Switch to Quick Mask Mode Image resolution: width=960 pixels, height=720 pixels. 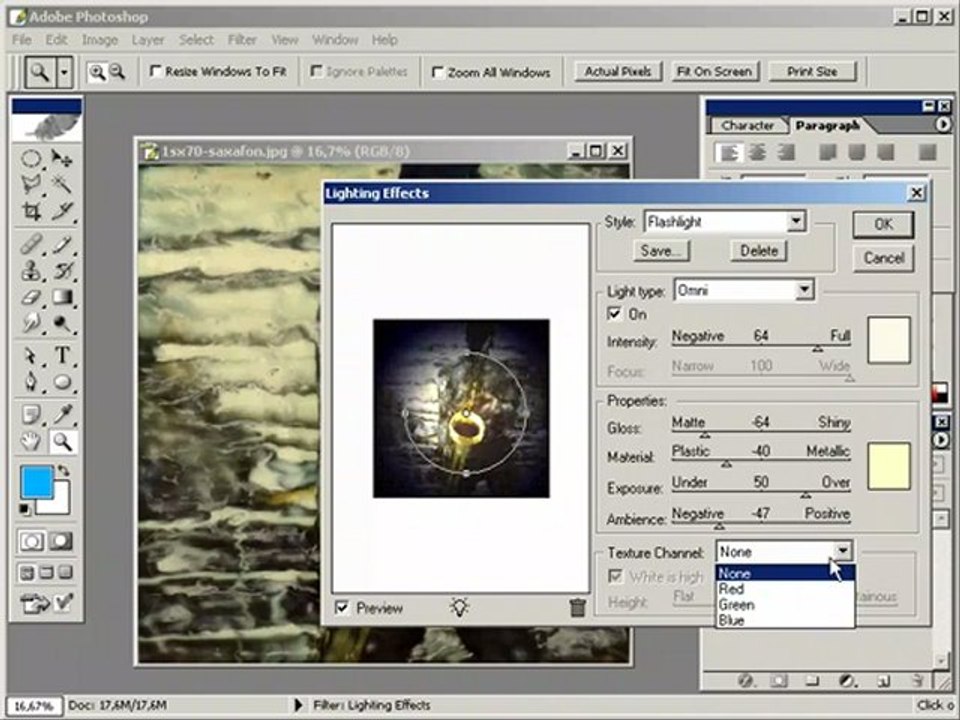click(x=61, y=541)
